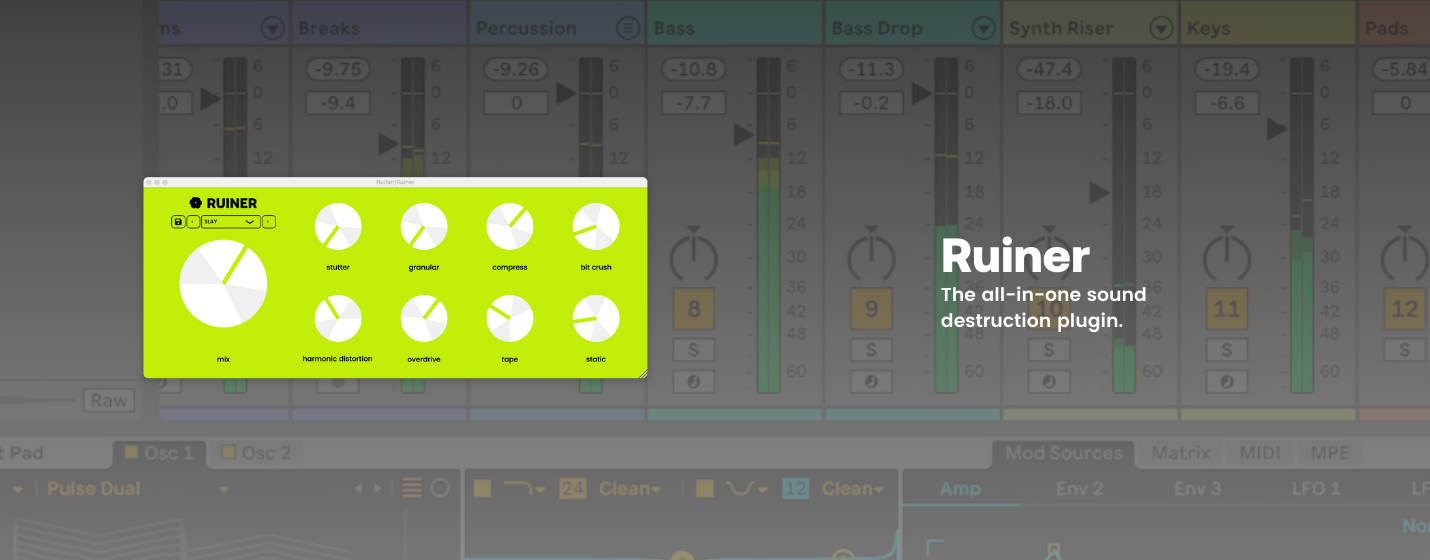Click the bit crush knob
Screen dimensions: 1430x560
596,227
